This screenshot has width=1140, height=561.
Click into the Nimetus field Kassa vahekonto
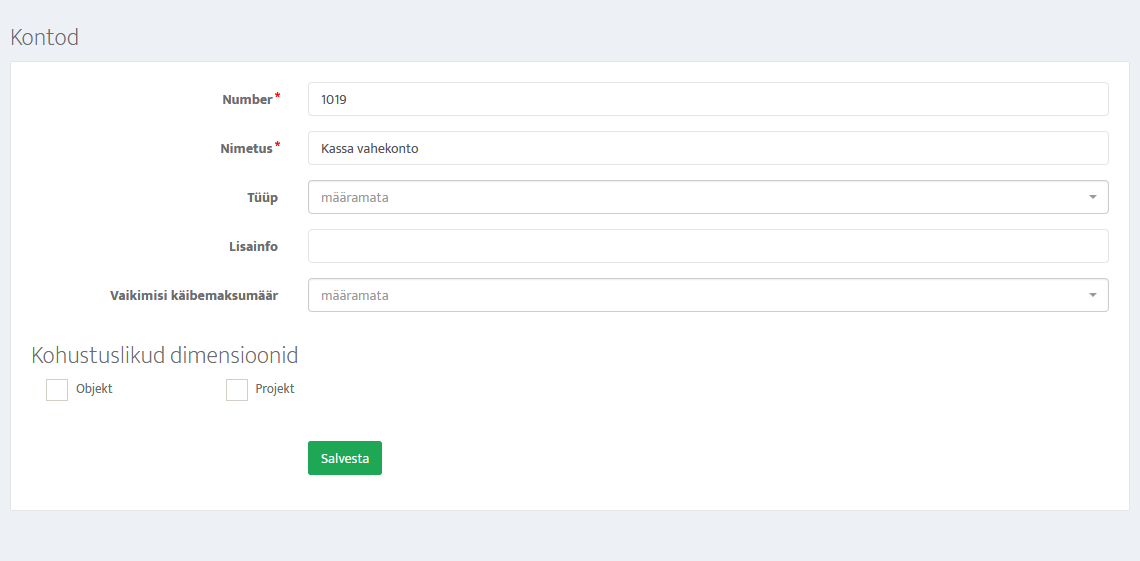tap(708, 148)
